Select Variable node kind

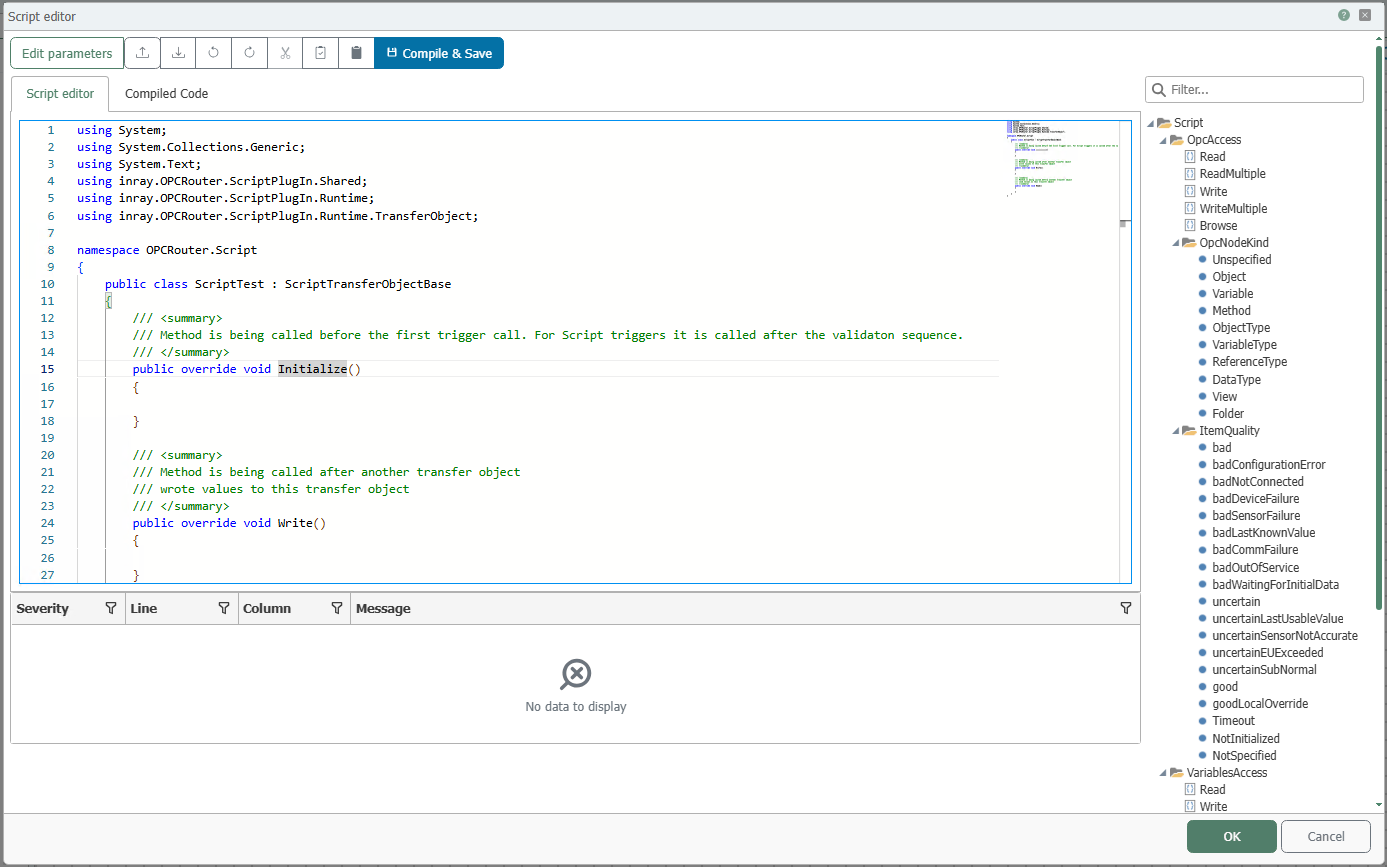pyautogui.click(x=1233, y=294)
